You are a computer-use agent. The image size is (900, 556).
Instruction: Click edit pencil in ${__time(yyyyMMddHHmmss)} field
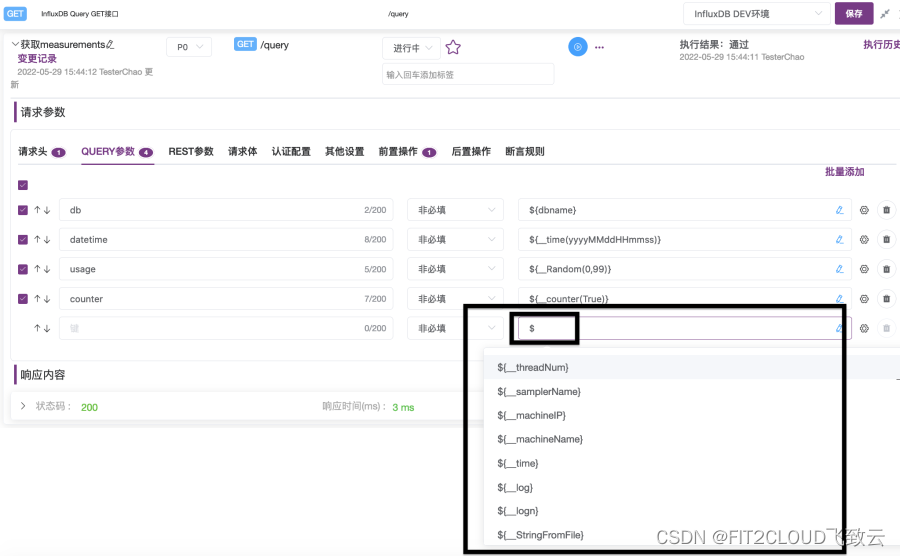click(x=839, y=239)
